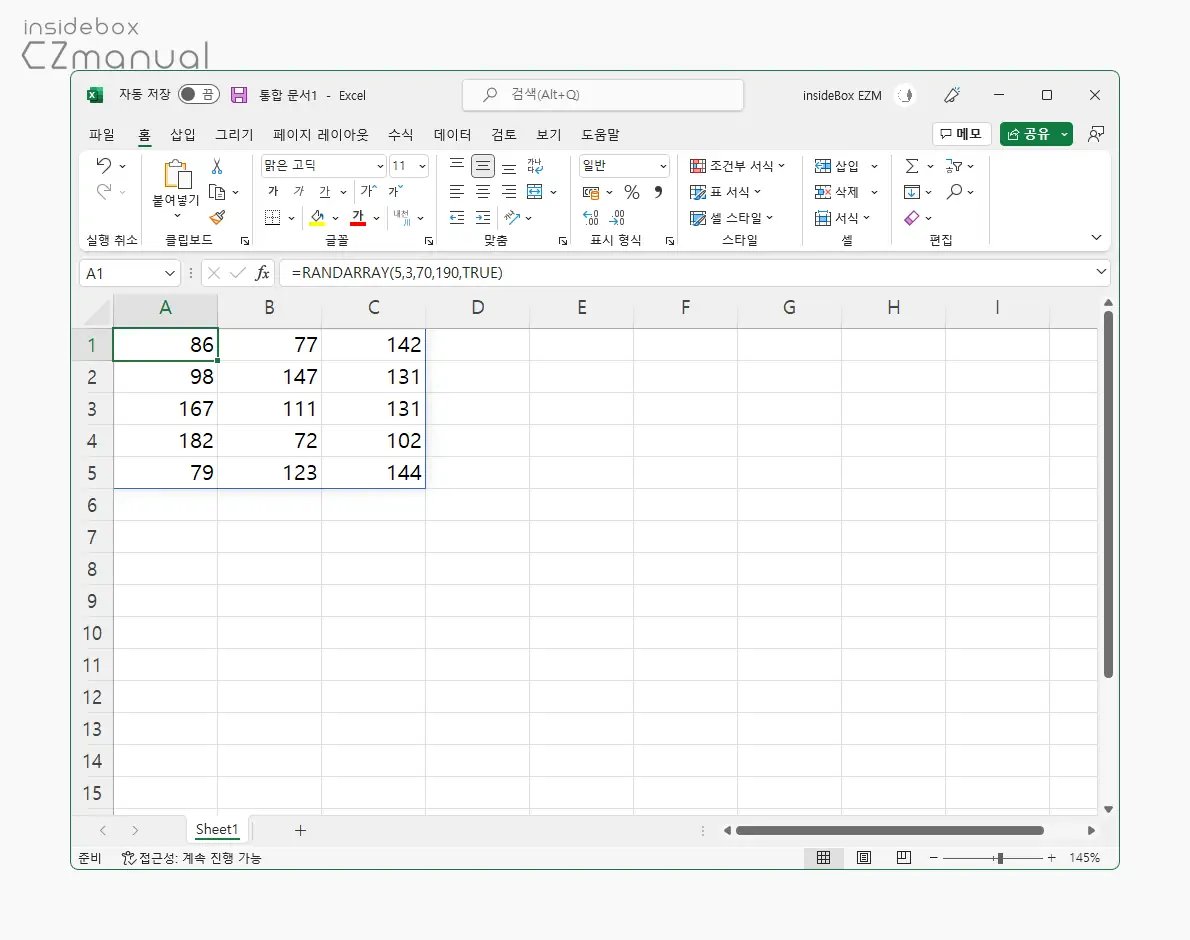Click the zoom slider handle
The image size is (1190, 940).
point(1000,858)
